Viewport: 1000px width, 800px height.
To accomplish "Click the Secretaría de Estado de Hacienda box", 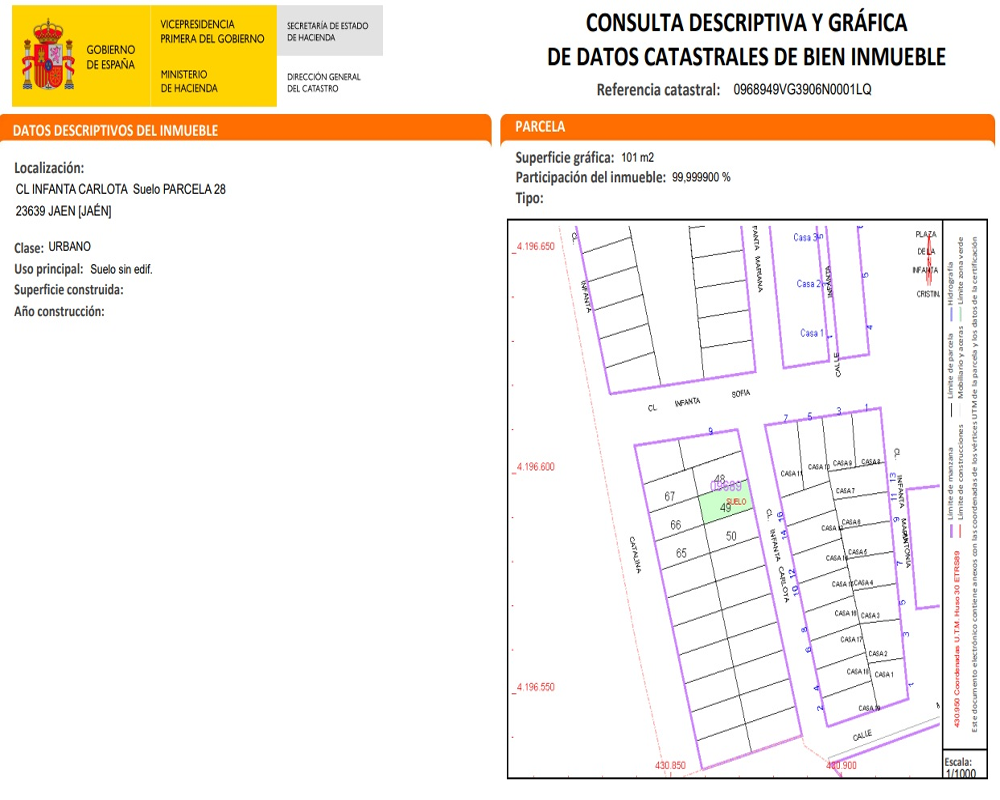I will point(329,31).
